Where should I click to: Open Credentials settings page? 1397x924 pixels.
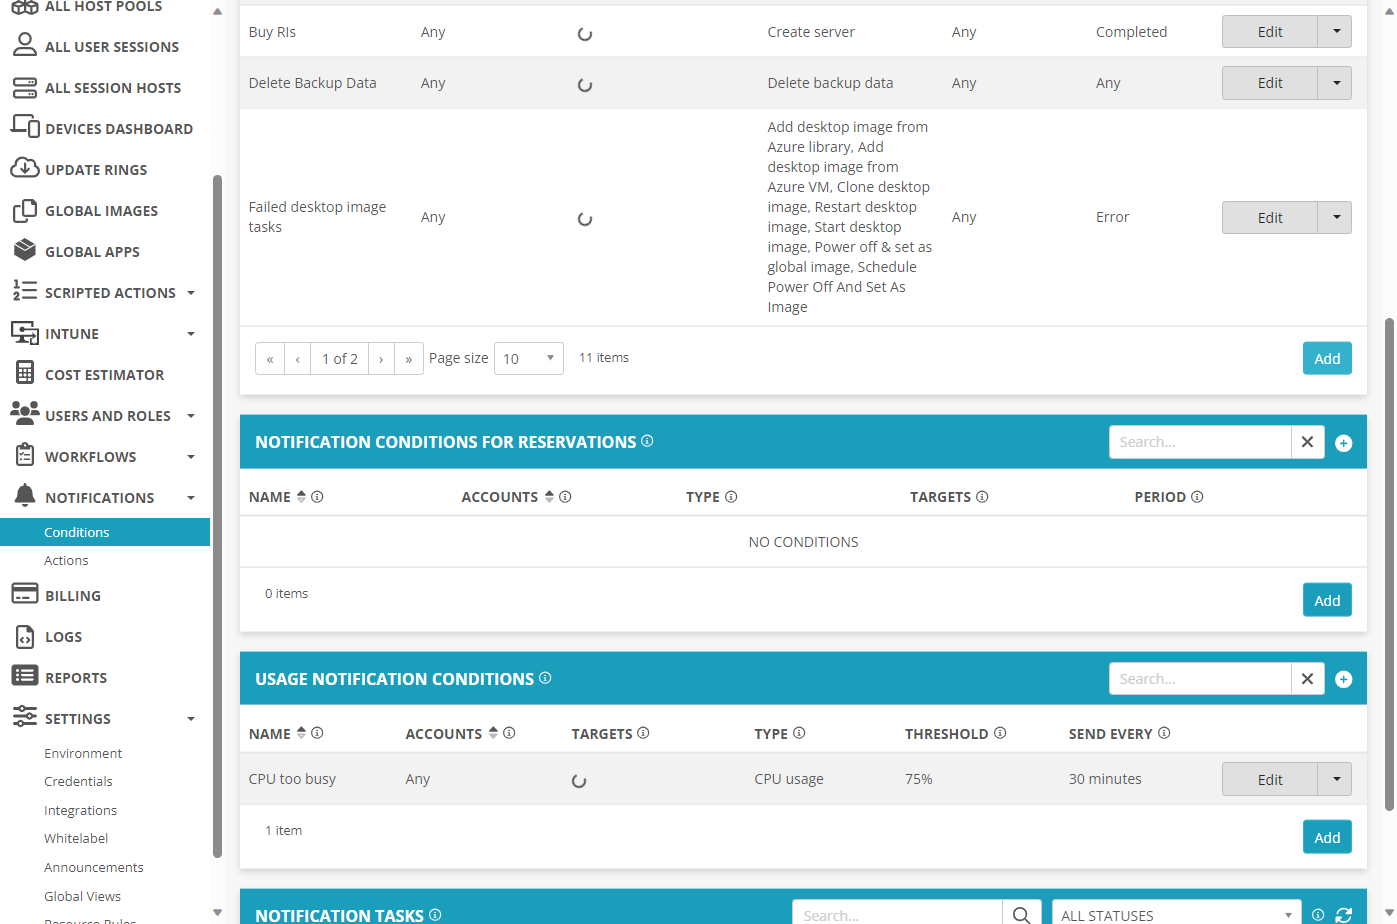pyautogui.click(x=78, y=782)
